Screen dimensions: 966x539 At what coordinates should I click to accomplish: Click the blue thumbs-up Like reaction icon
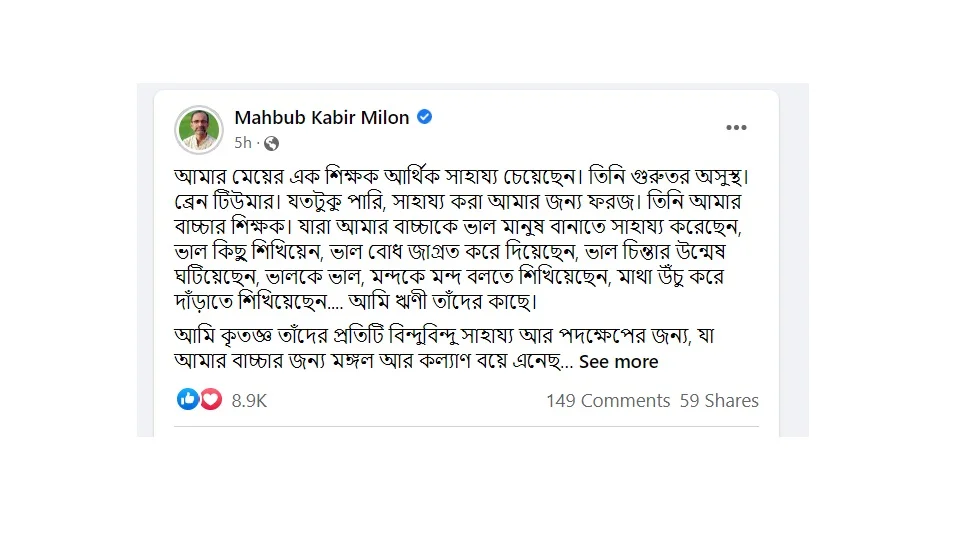tap(188, 399)
